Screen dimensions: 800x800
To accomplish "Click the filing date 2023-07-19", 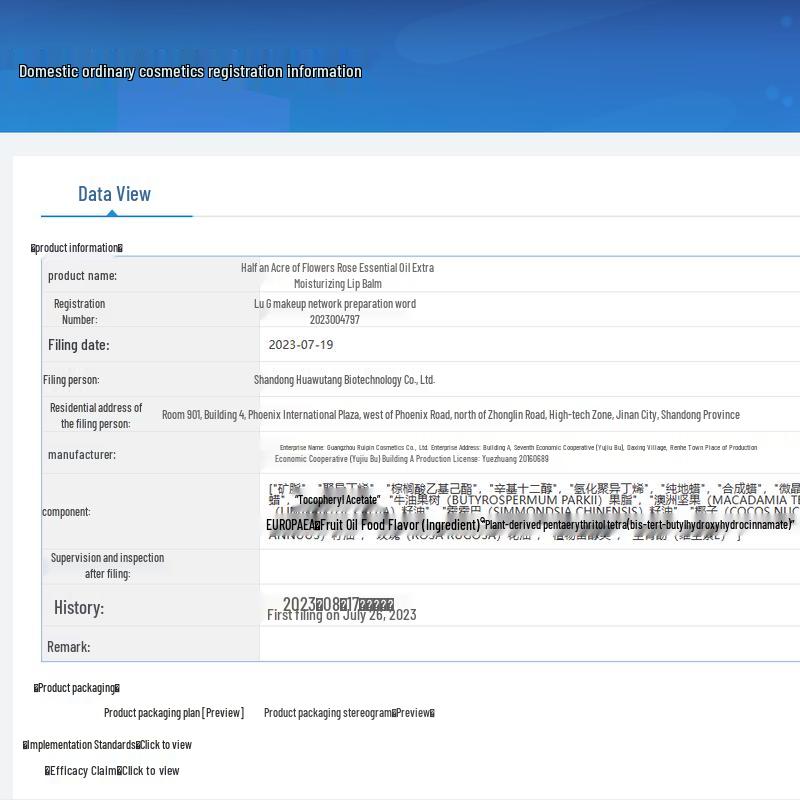I will tap(301, 345).
